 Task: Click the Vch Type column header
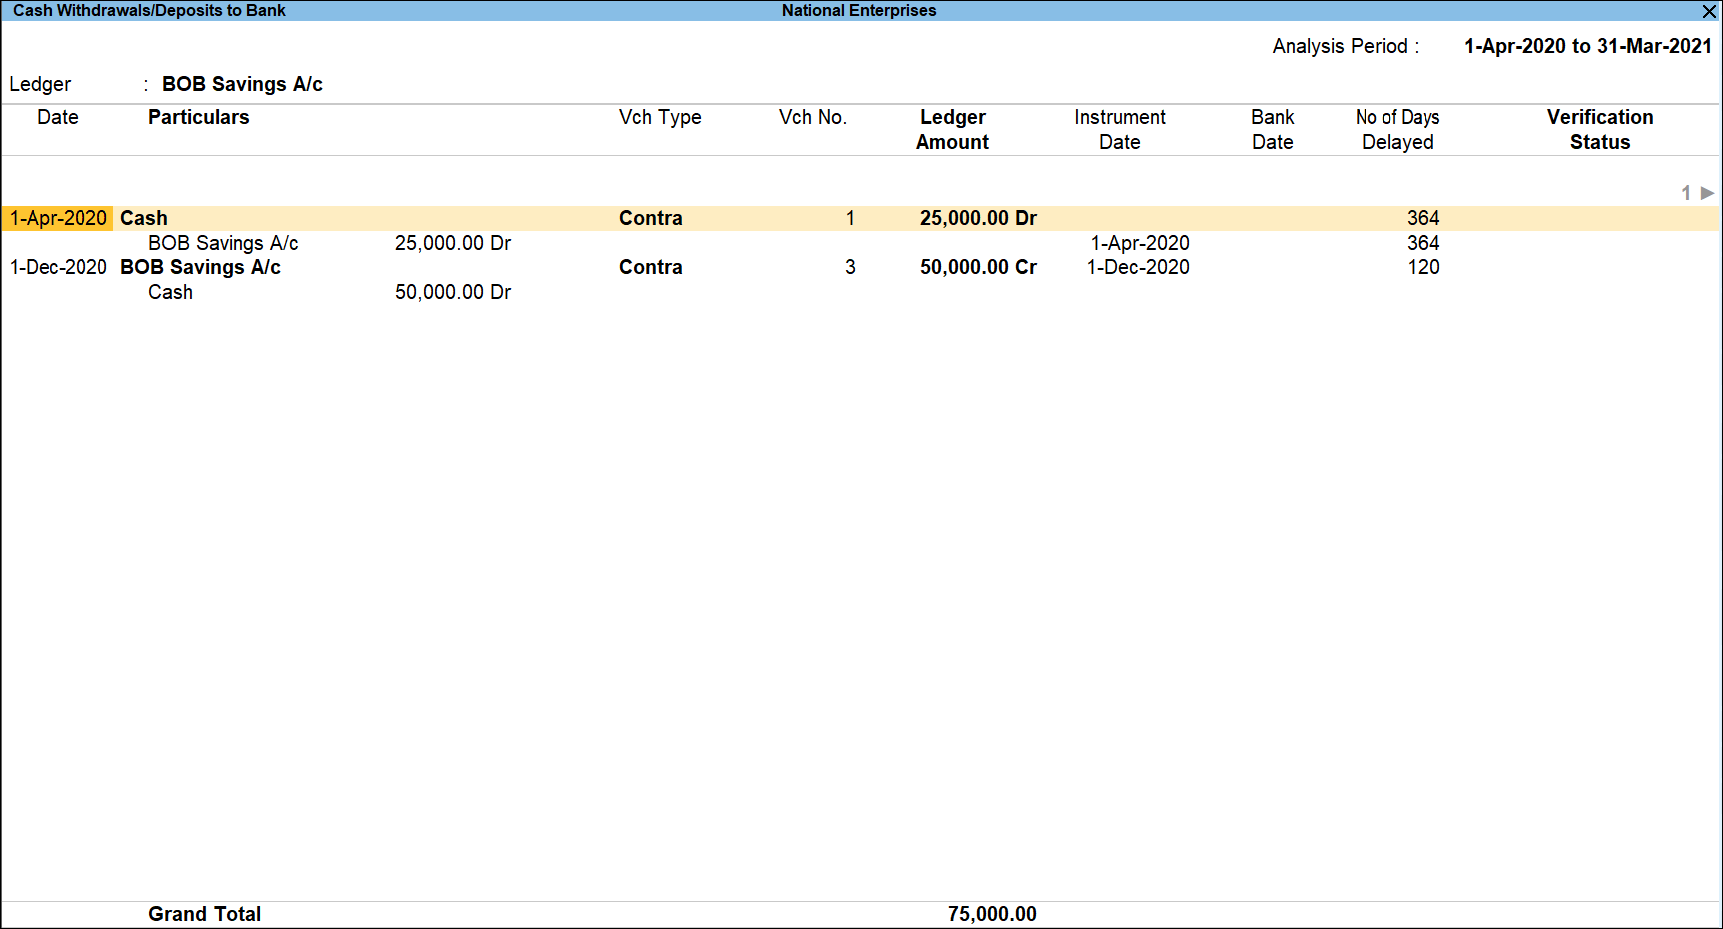[660, 117]
